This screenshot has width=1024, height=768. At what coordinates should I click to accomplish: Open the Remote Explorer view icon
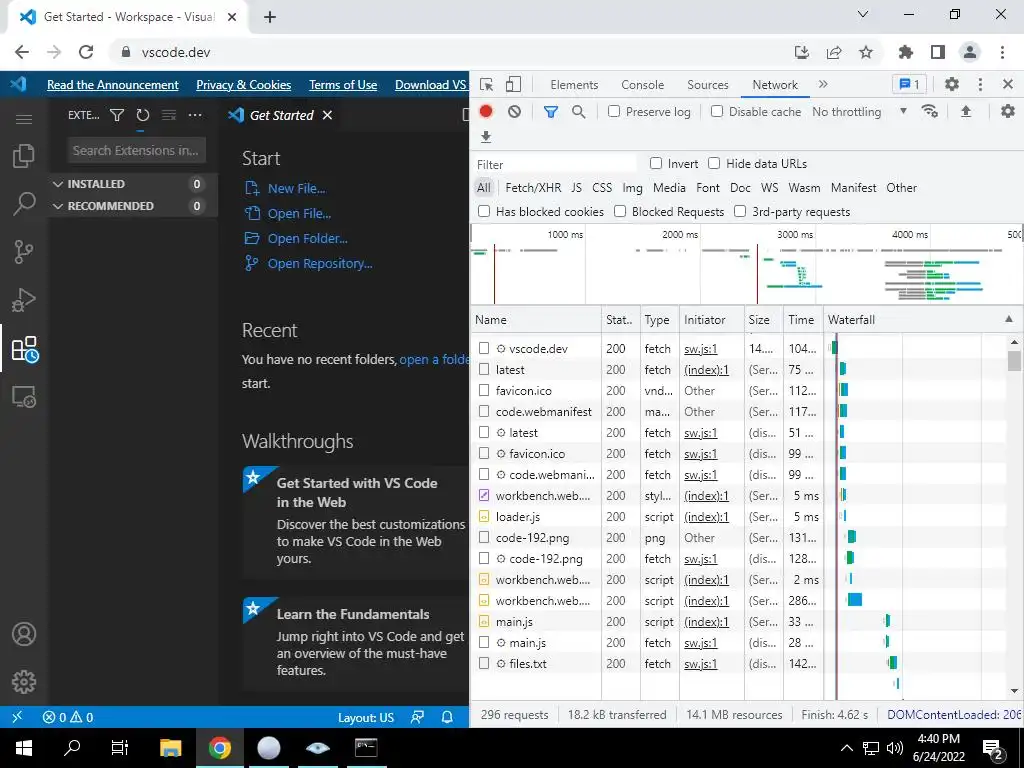tap(24, 396)
